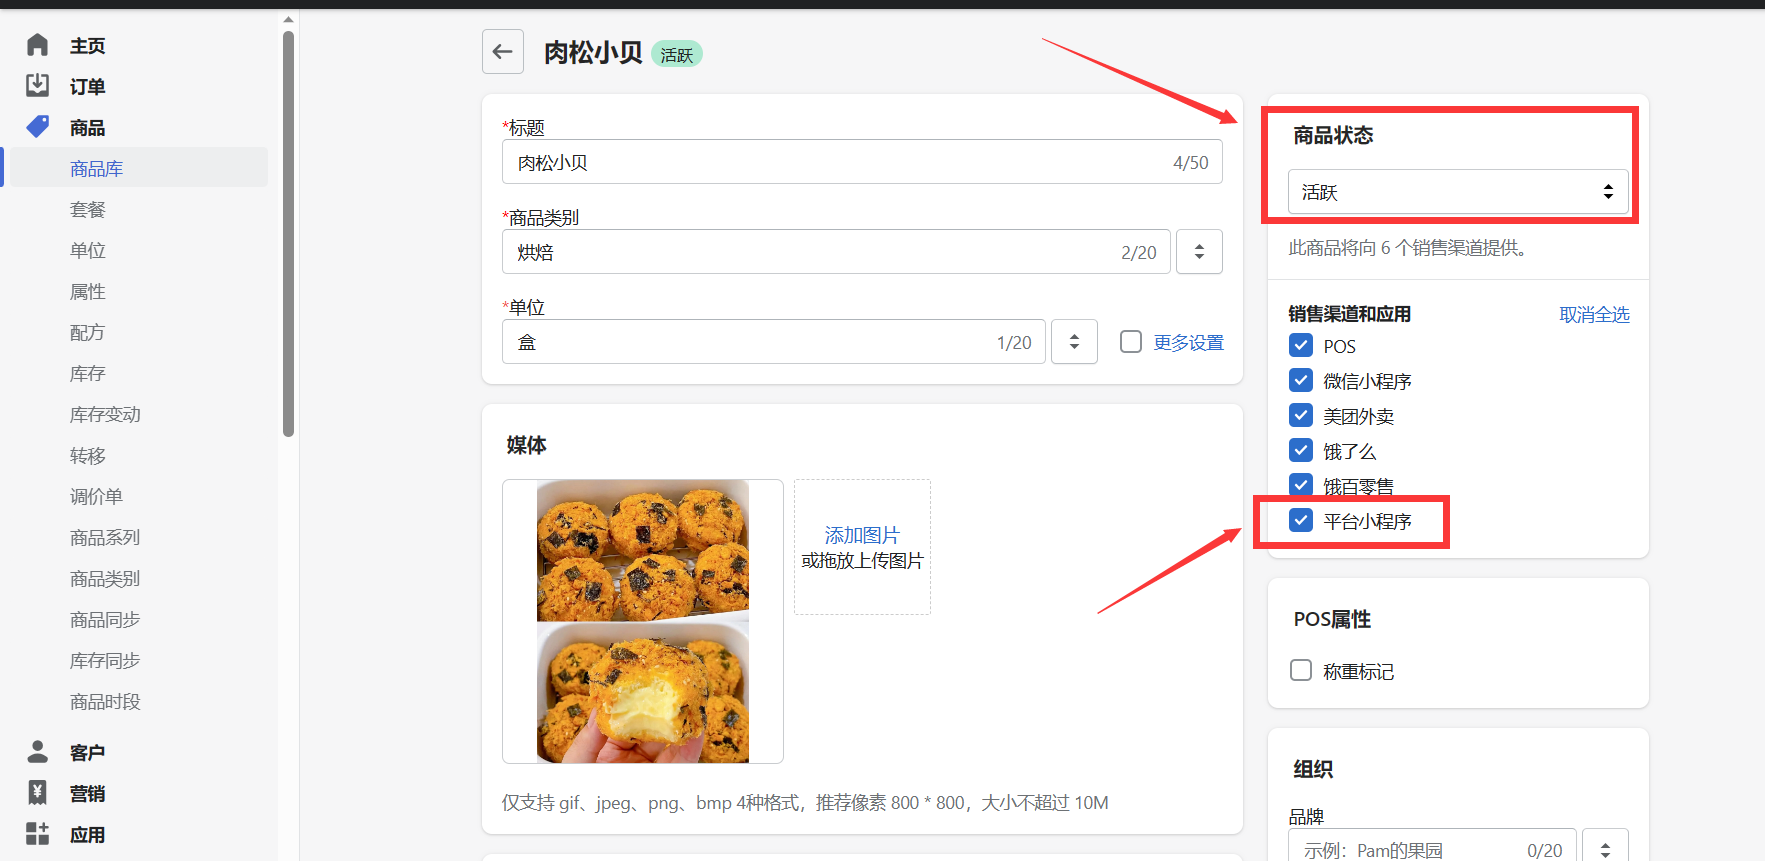The width and height of the screenshot is (1765, 861).
Task: Click the customer person icon beside 客户
Action: tap(37, 751)
